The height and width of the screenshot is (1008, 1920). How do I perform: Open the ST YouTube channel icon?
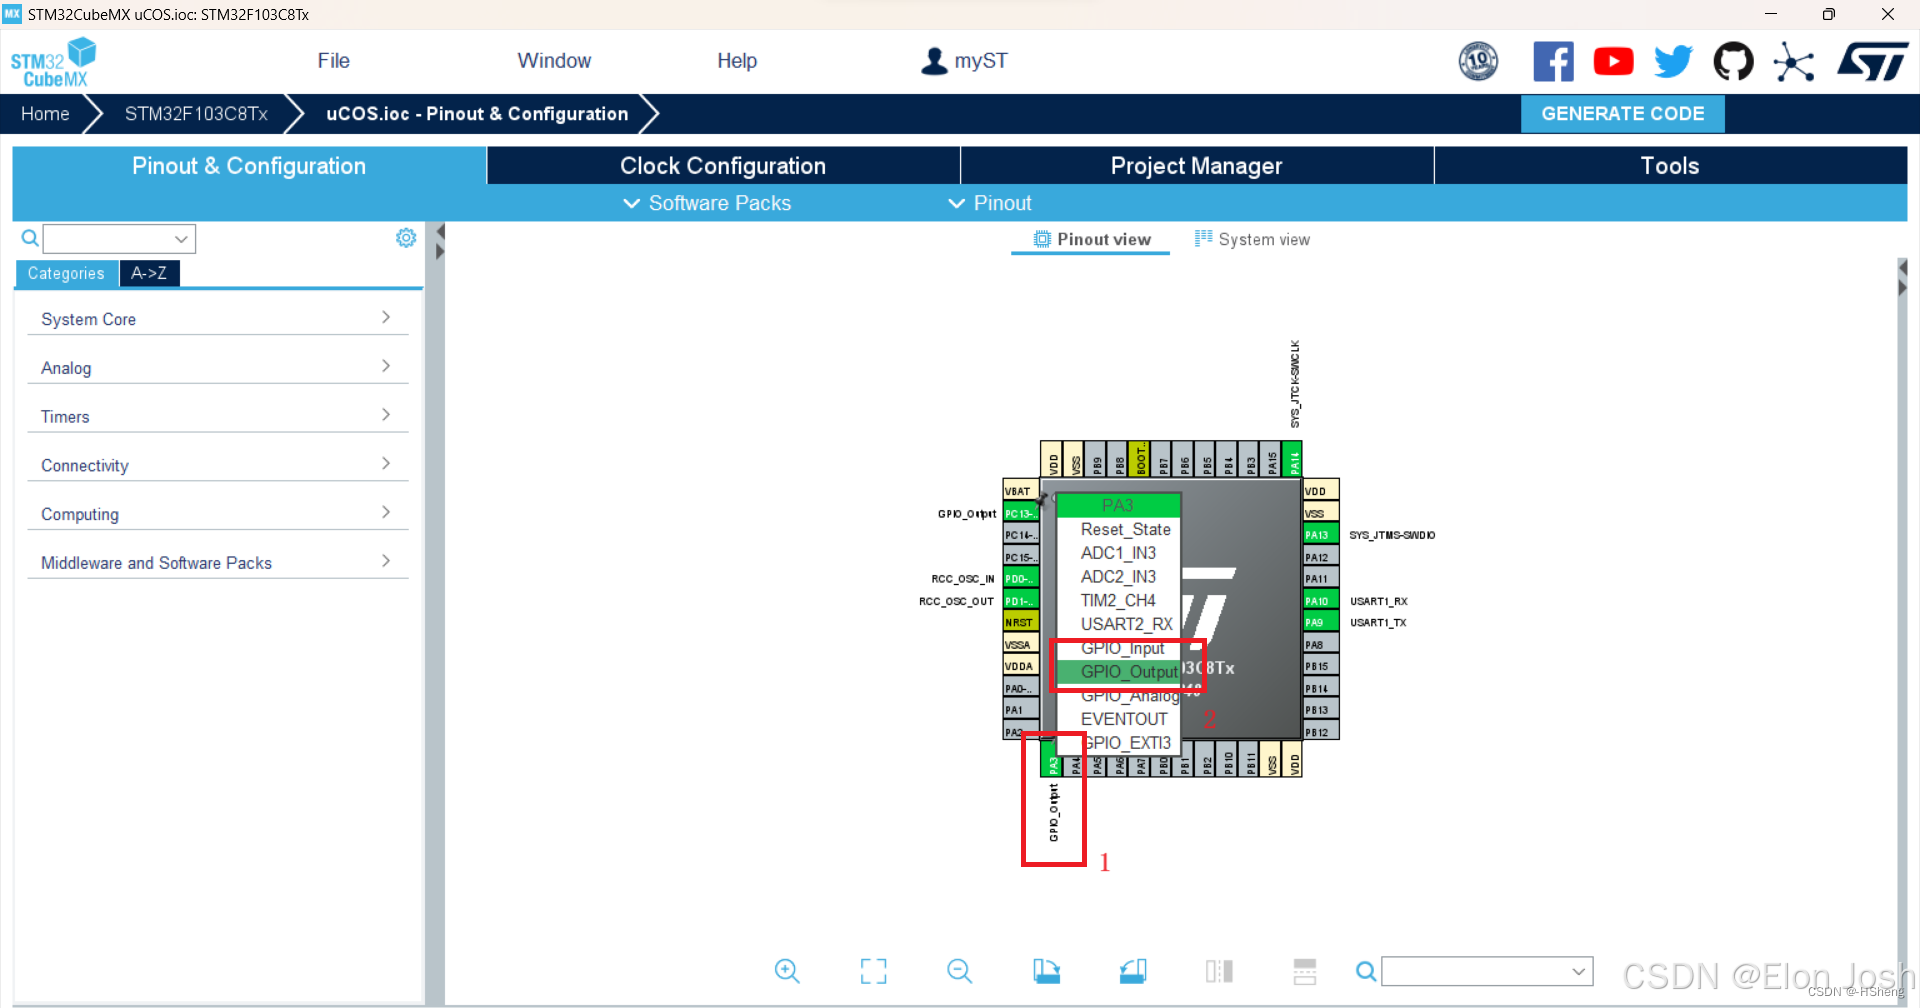1613,62
